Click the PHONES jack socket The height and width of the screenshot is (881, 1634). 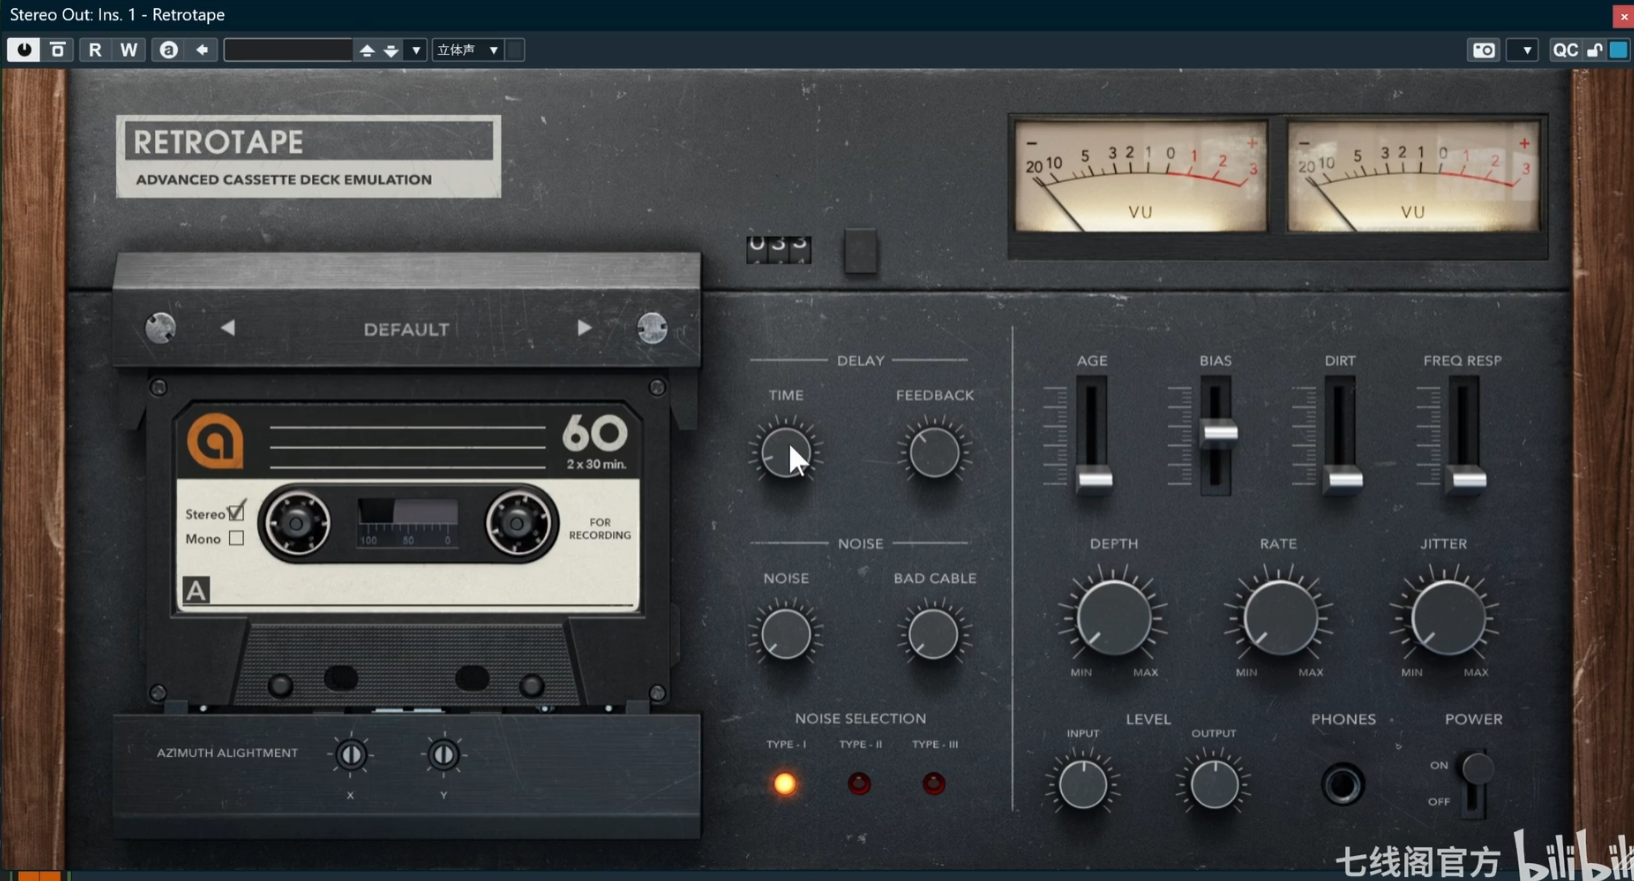tap(1342, 784)
